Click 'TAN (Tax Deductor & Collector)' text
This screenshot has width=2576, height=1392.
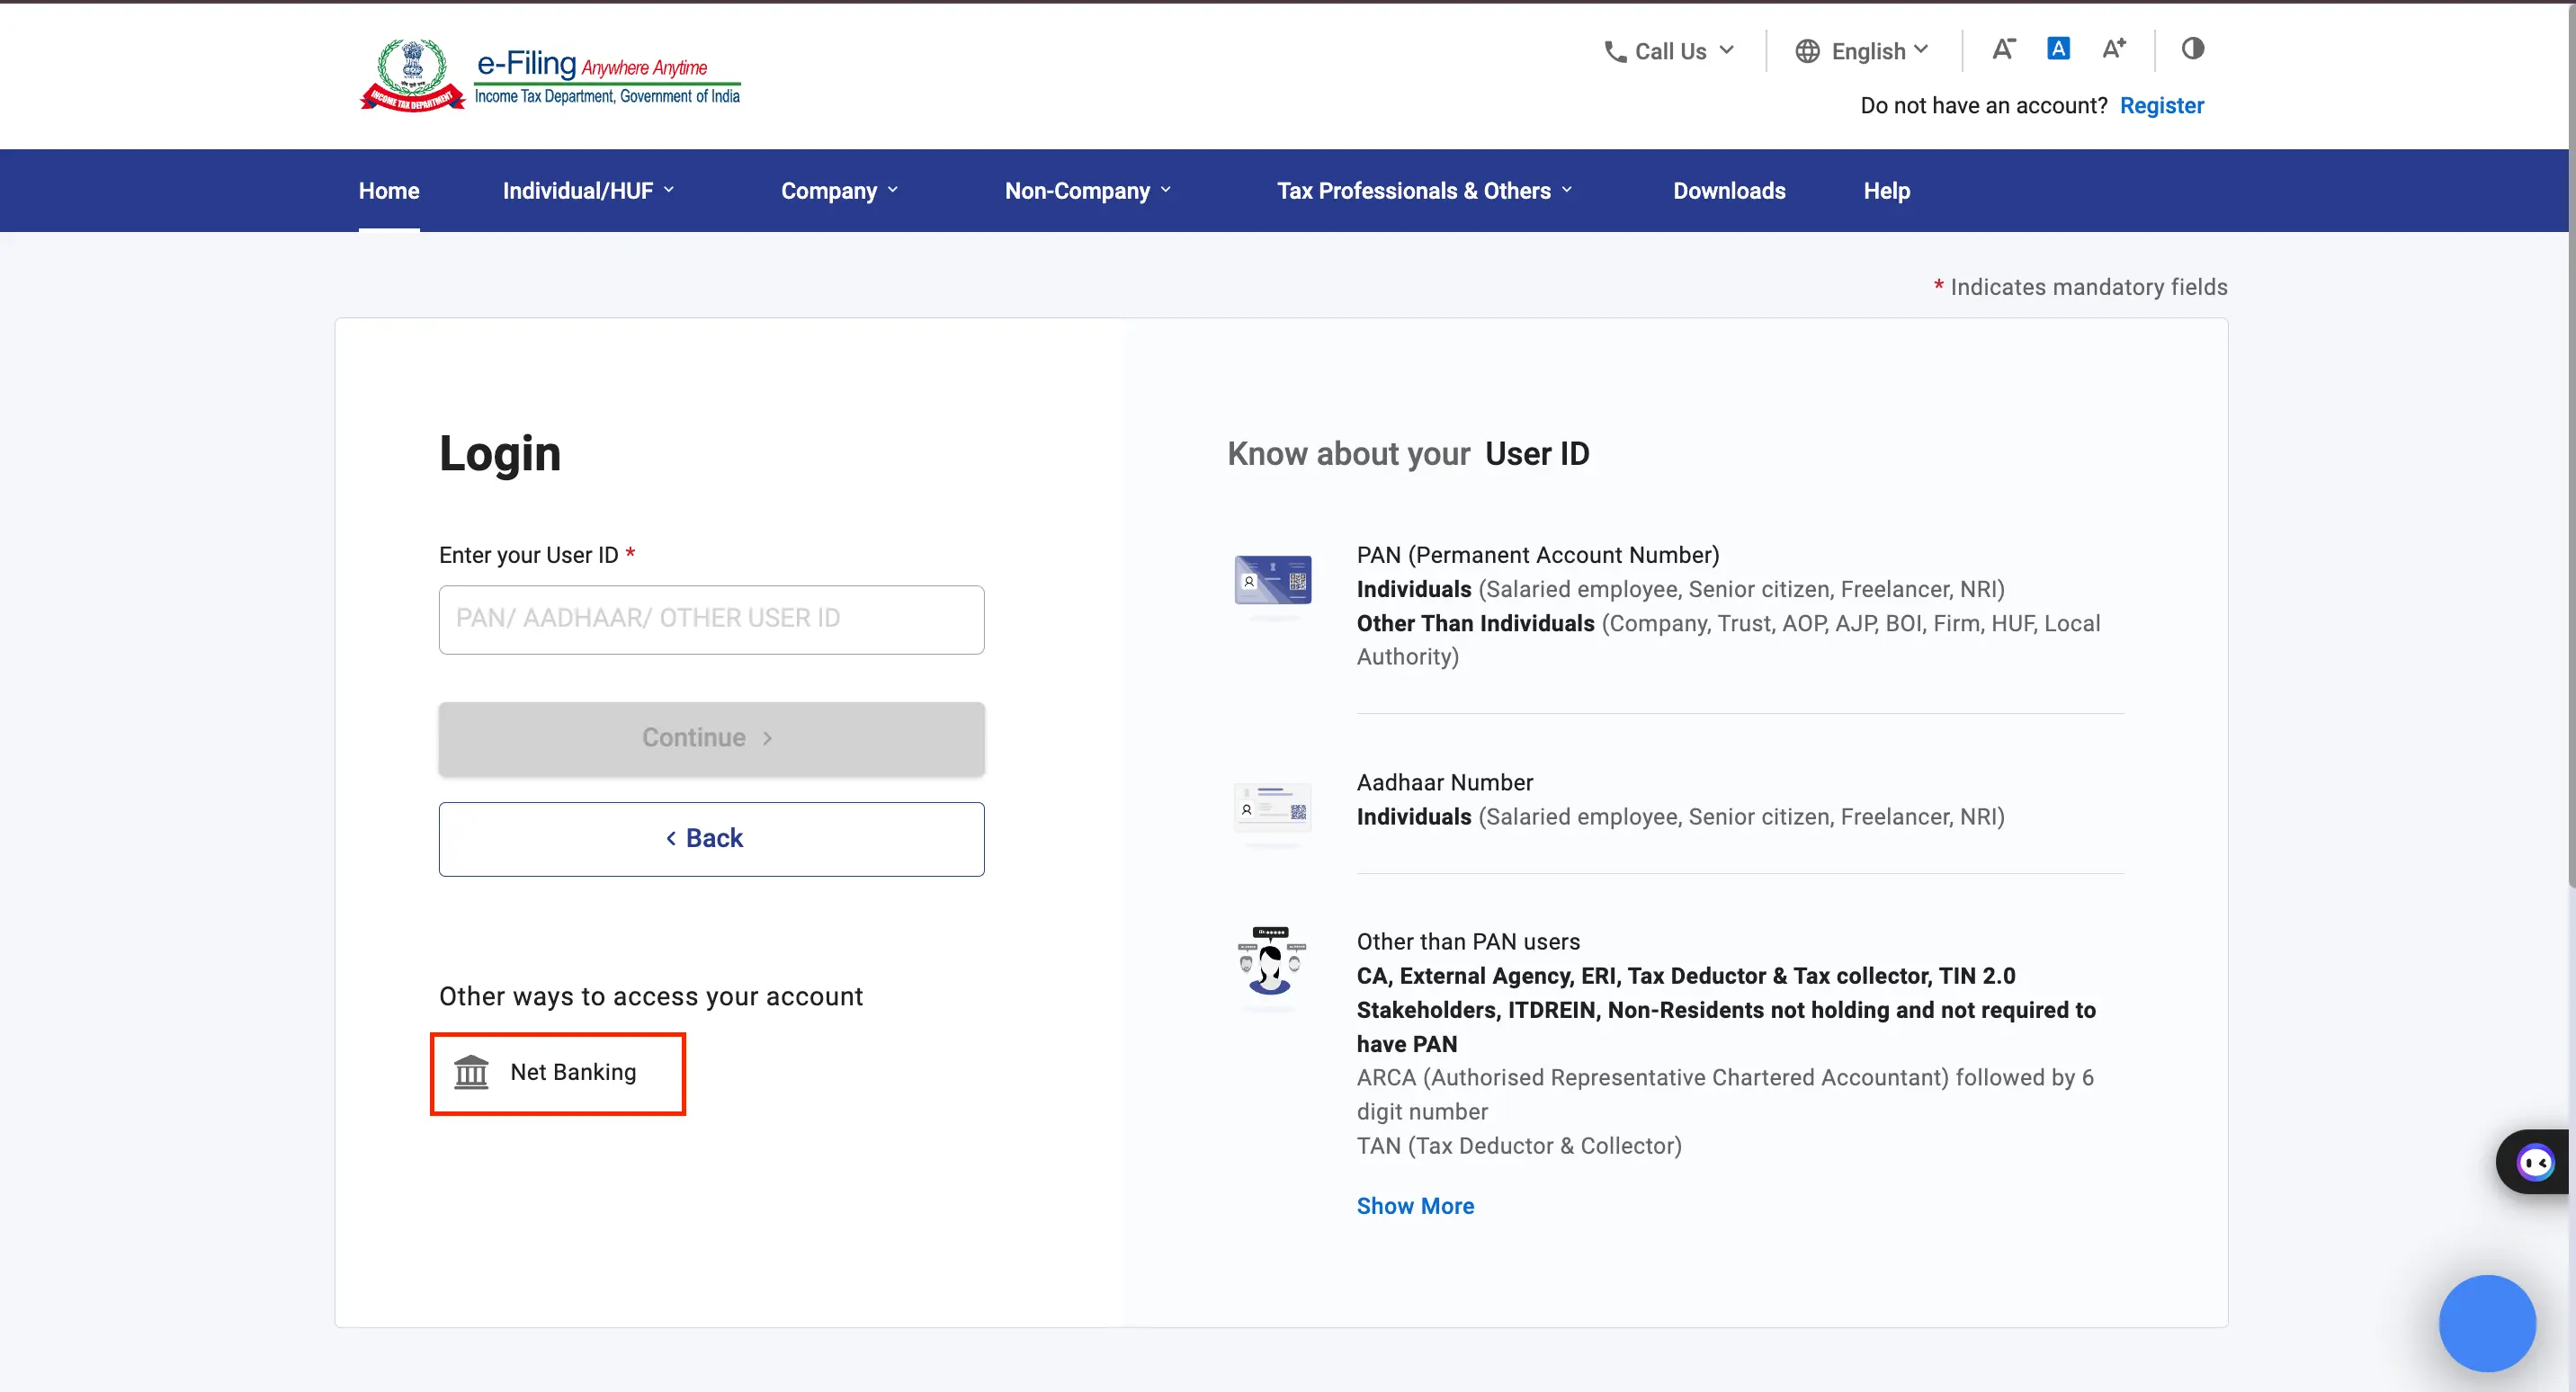1519,1146
